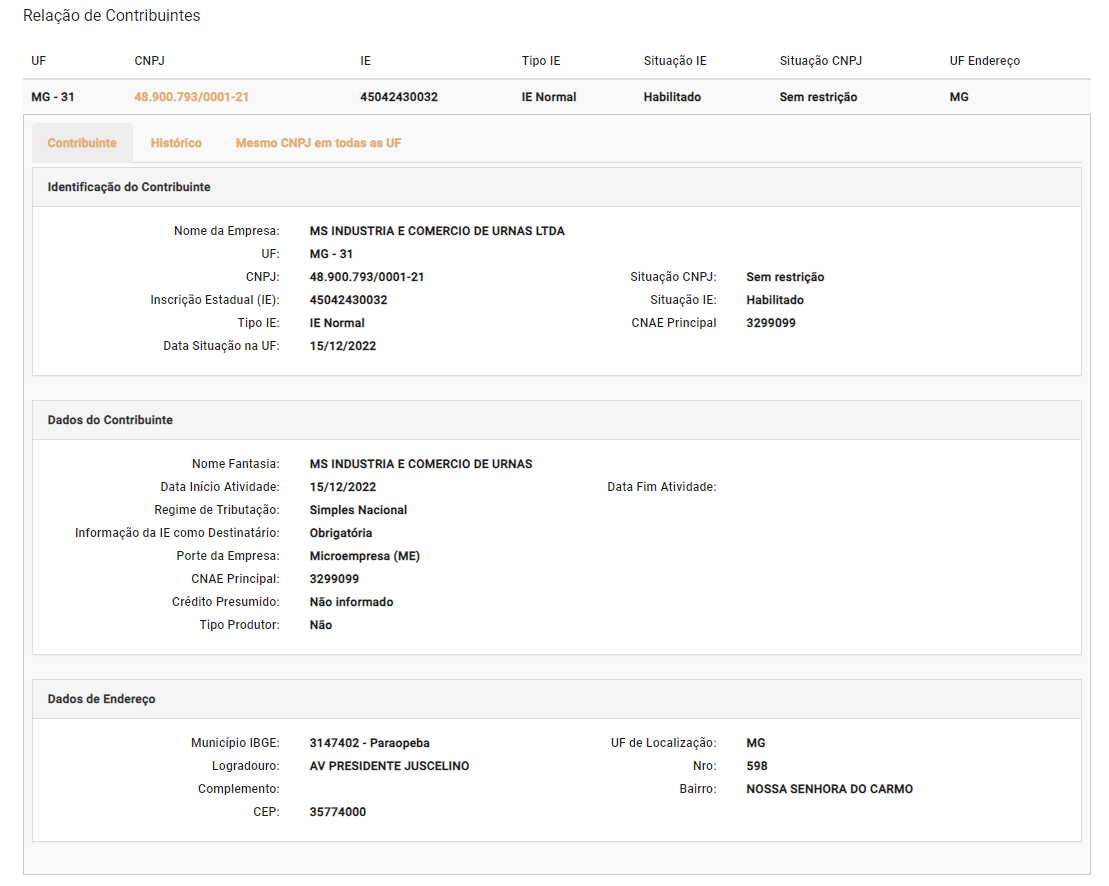Screen dimensions: 1109x886
Task: Click the Dados de Endereço section header
Action: coord(101,699)
